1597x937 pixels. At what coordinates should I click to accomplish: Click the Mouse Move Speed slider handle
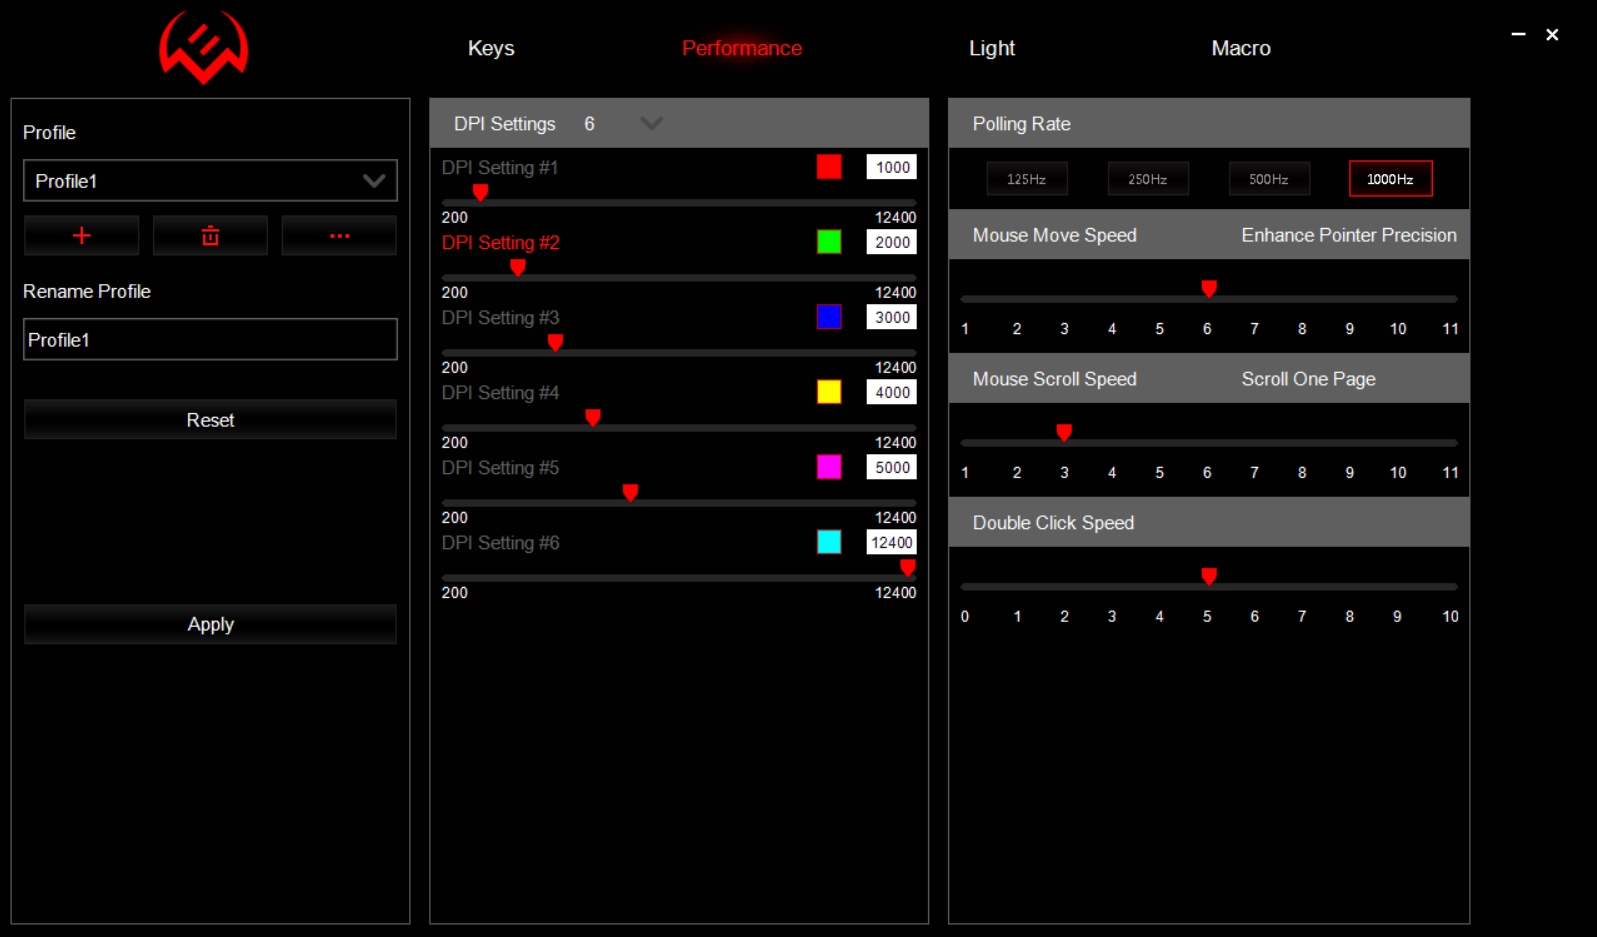(x=1209, y=289)
